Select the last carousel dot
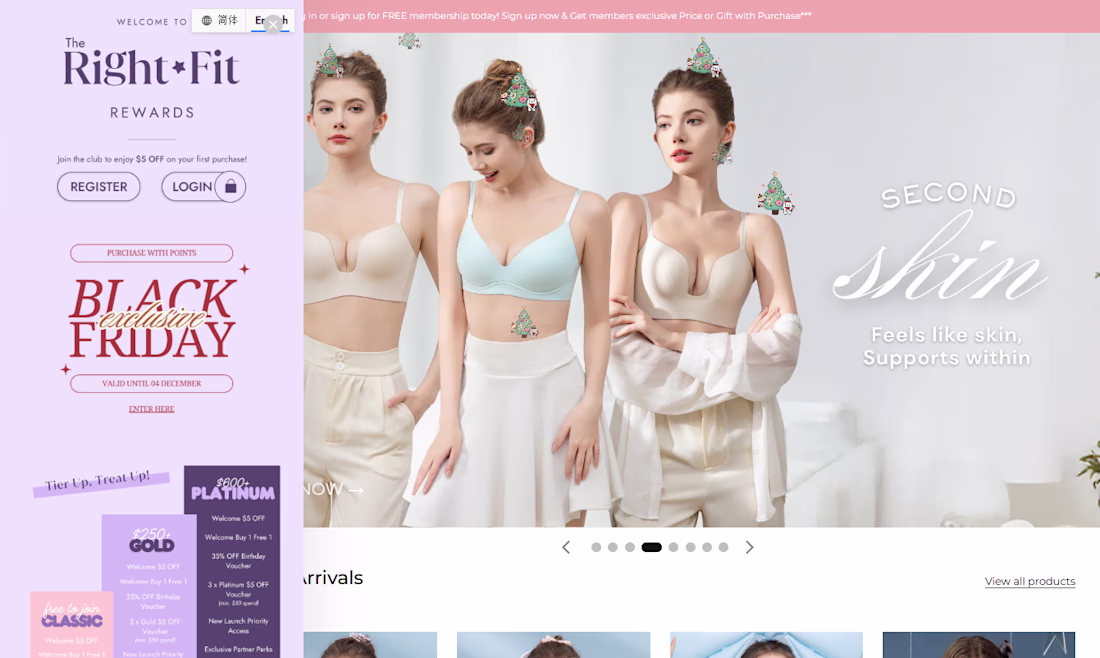The width and height of the screenshot is (1100, 658). [723, 547]
